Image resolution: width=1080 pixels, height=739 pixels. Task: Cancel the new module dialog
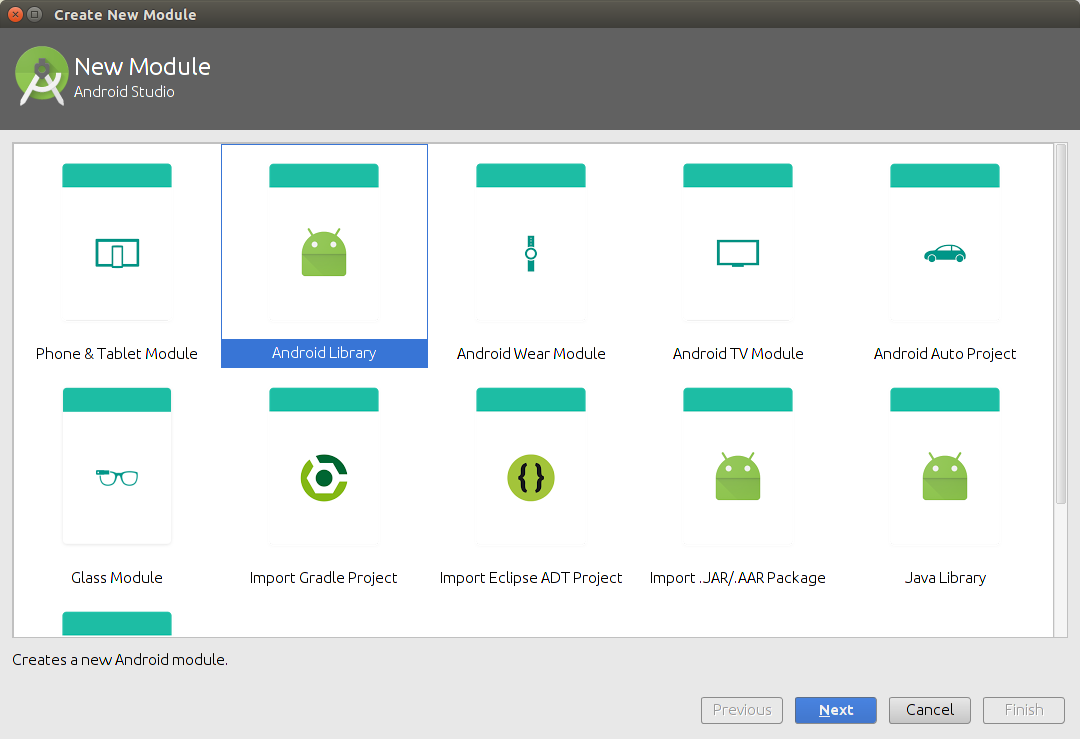pos(930,710)
